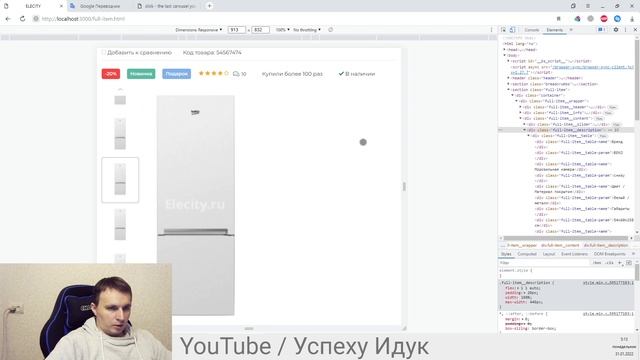This screenshot has height=360, width=640.
Task: Toggle the :hov element state button
Action: tap(597, 263)
